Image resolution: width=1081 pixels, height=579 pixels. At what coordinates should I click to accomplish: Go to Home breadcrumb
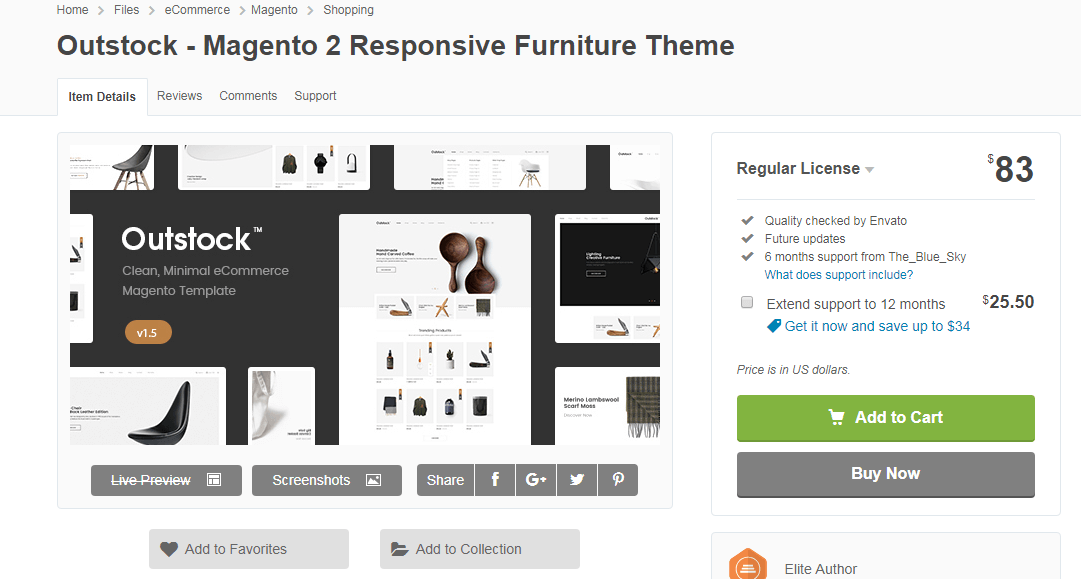[x=72, y=10]
